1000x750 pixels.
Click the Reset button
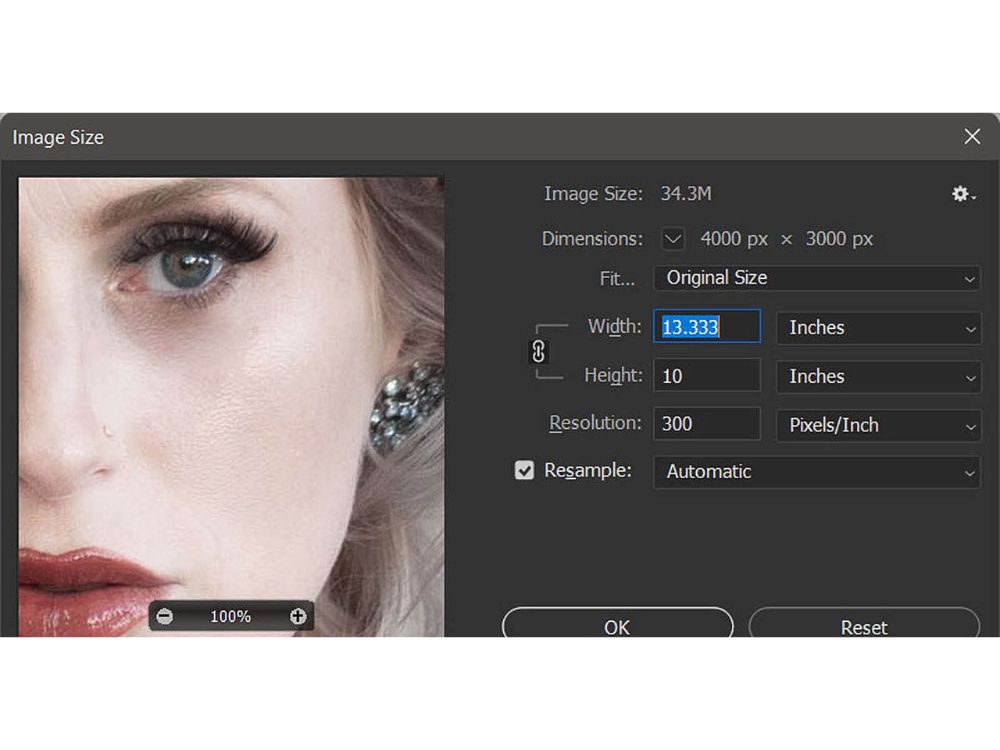(x=864, y=623)
